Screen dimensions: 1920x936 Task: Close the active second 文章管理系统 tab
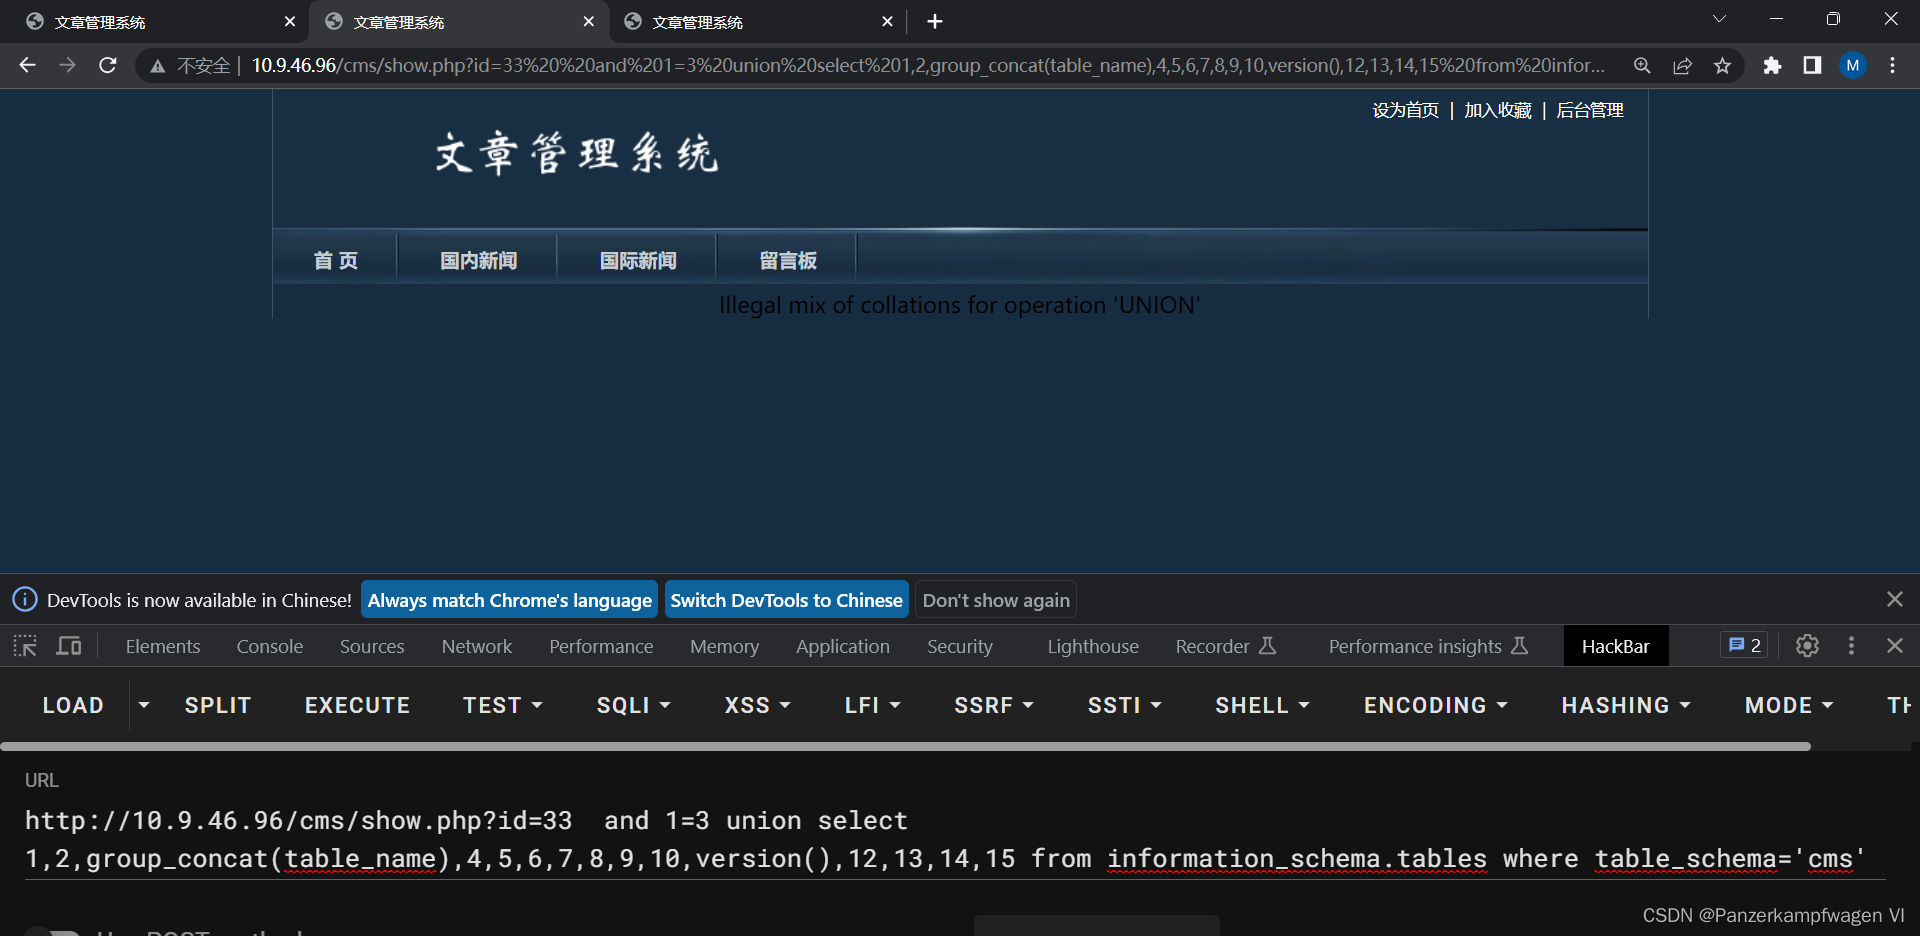tap(589, 21)
